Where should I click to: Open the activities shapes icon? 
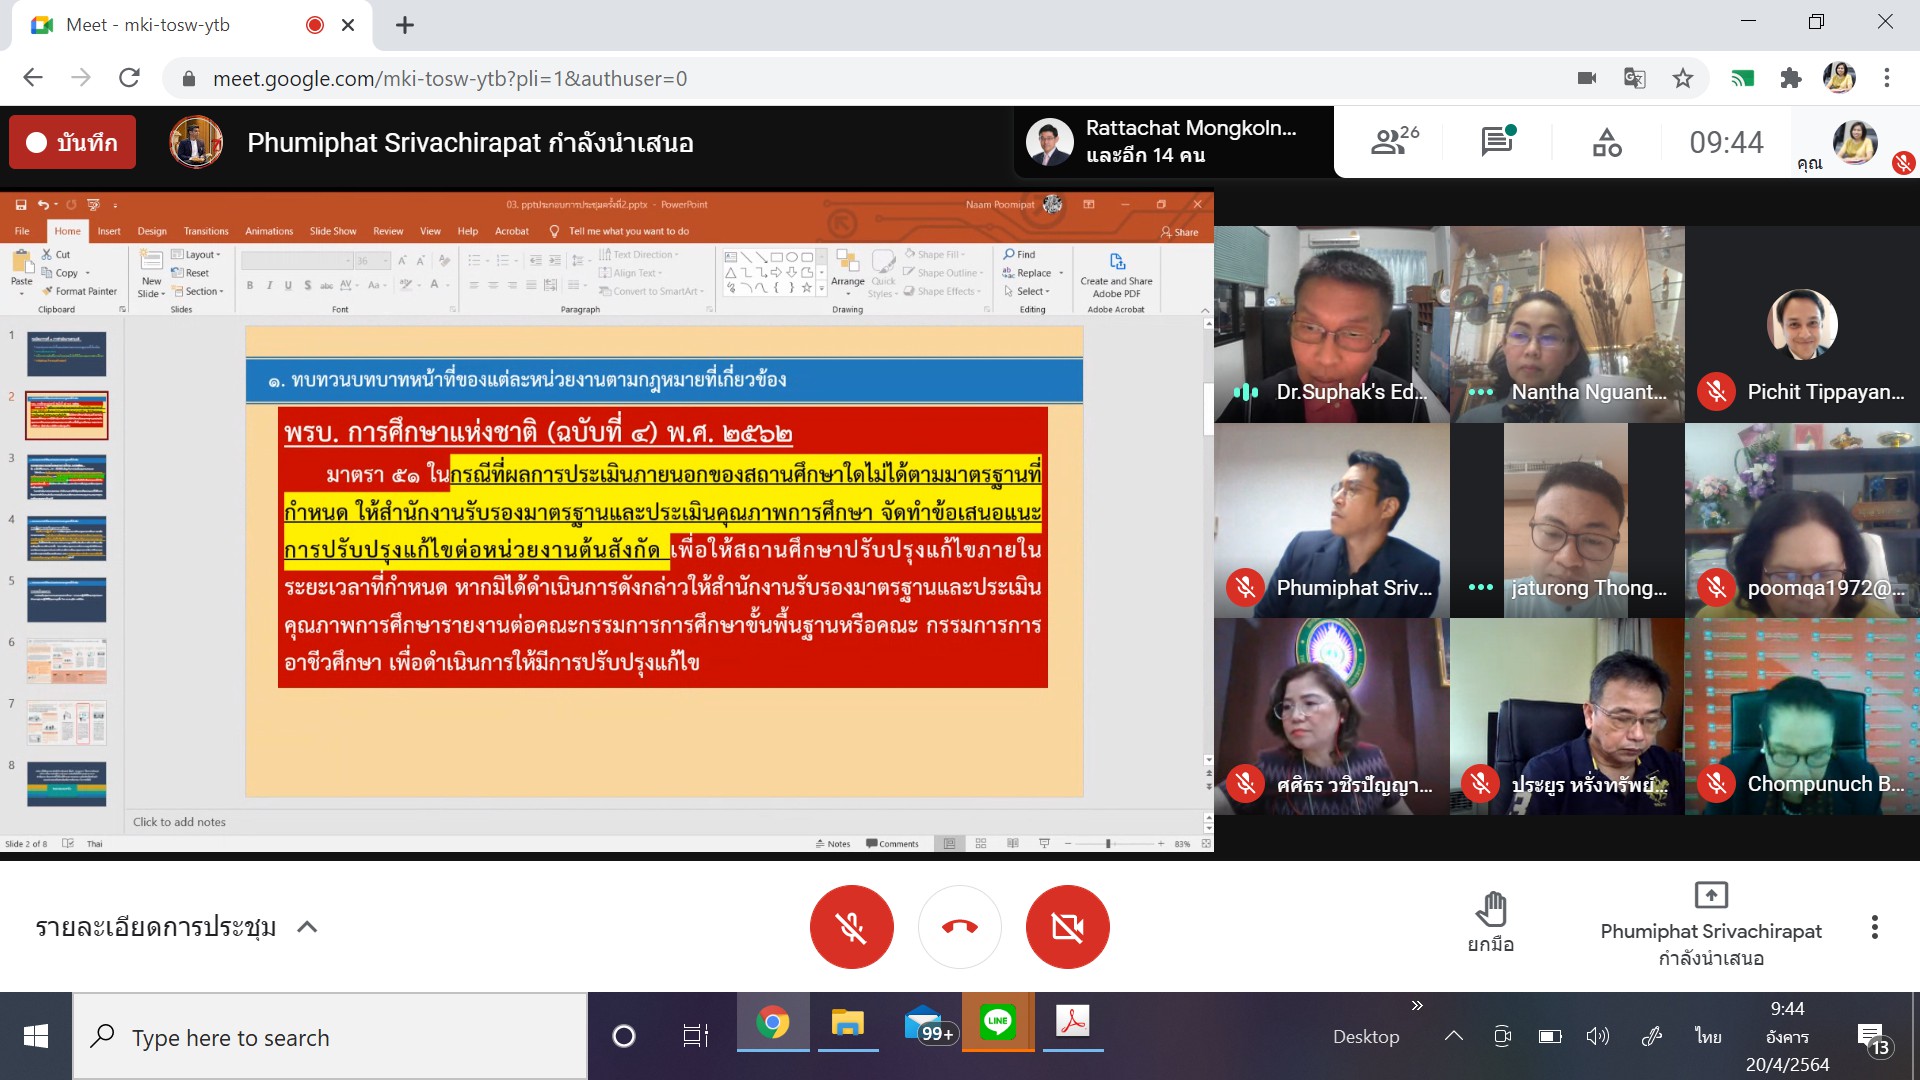(1607, 142)
